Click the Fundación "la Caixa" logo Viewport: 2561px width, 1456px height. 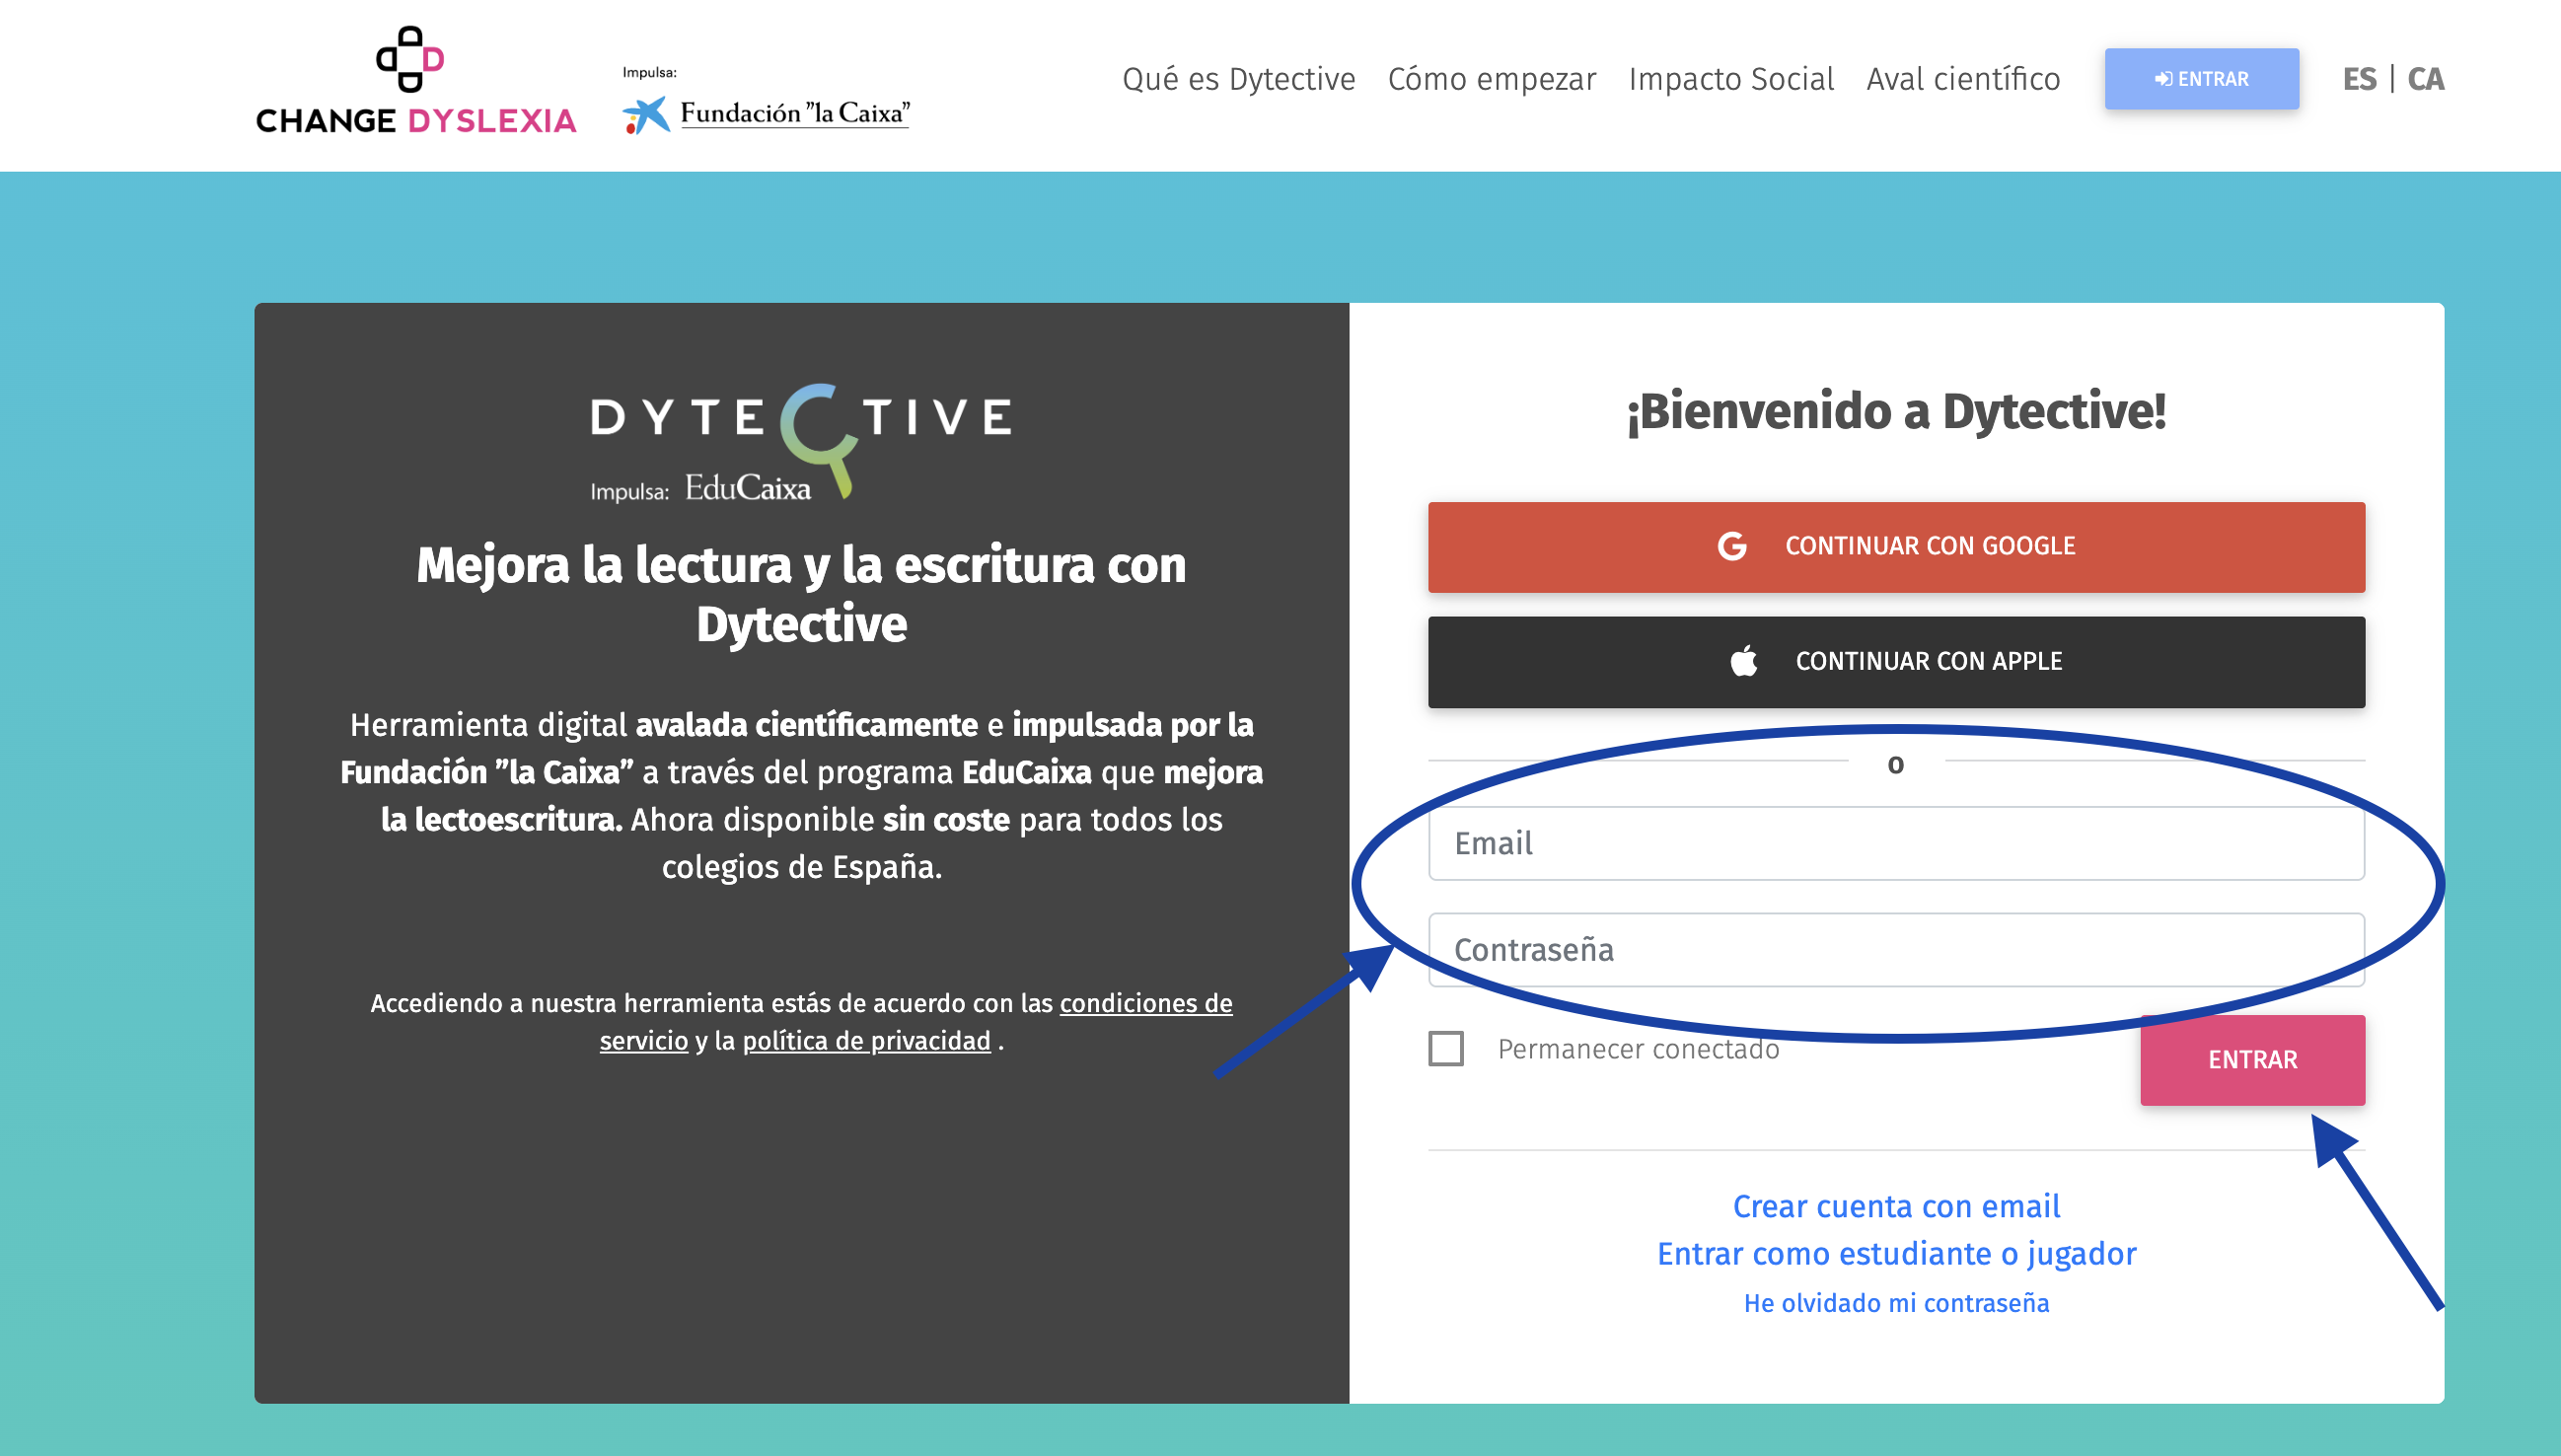point(766,114)
